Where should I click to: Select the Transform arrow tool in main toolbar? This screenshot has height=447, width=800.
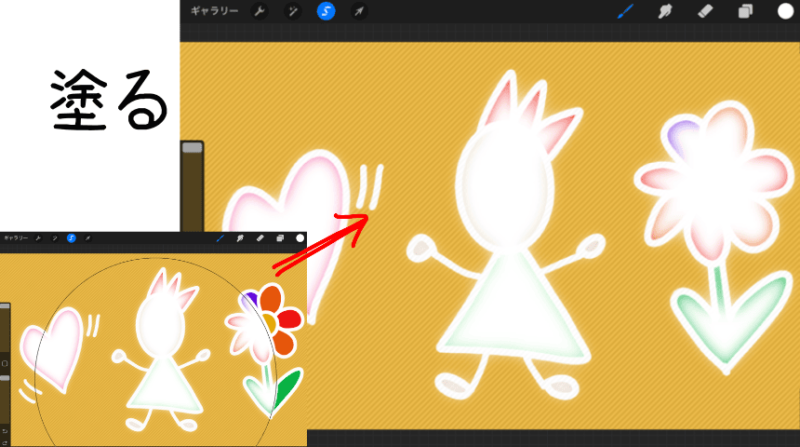(359, 11)
